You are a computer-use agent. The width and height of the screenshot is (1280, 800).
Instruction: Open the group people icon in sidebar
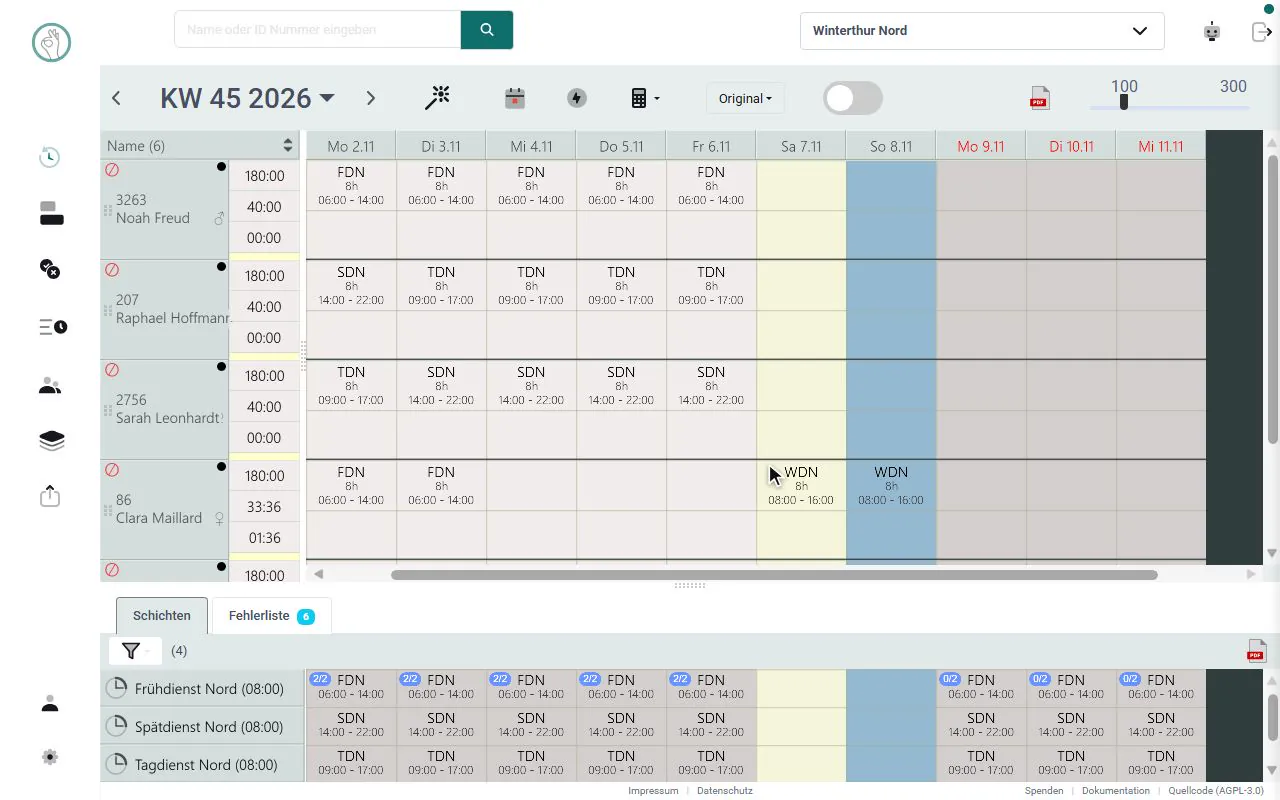50,386
